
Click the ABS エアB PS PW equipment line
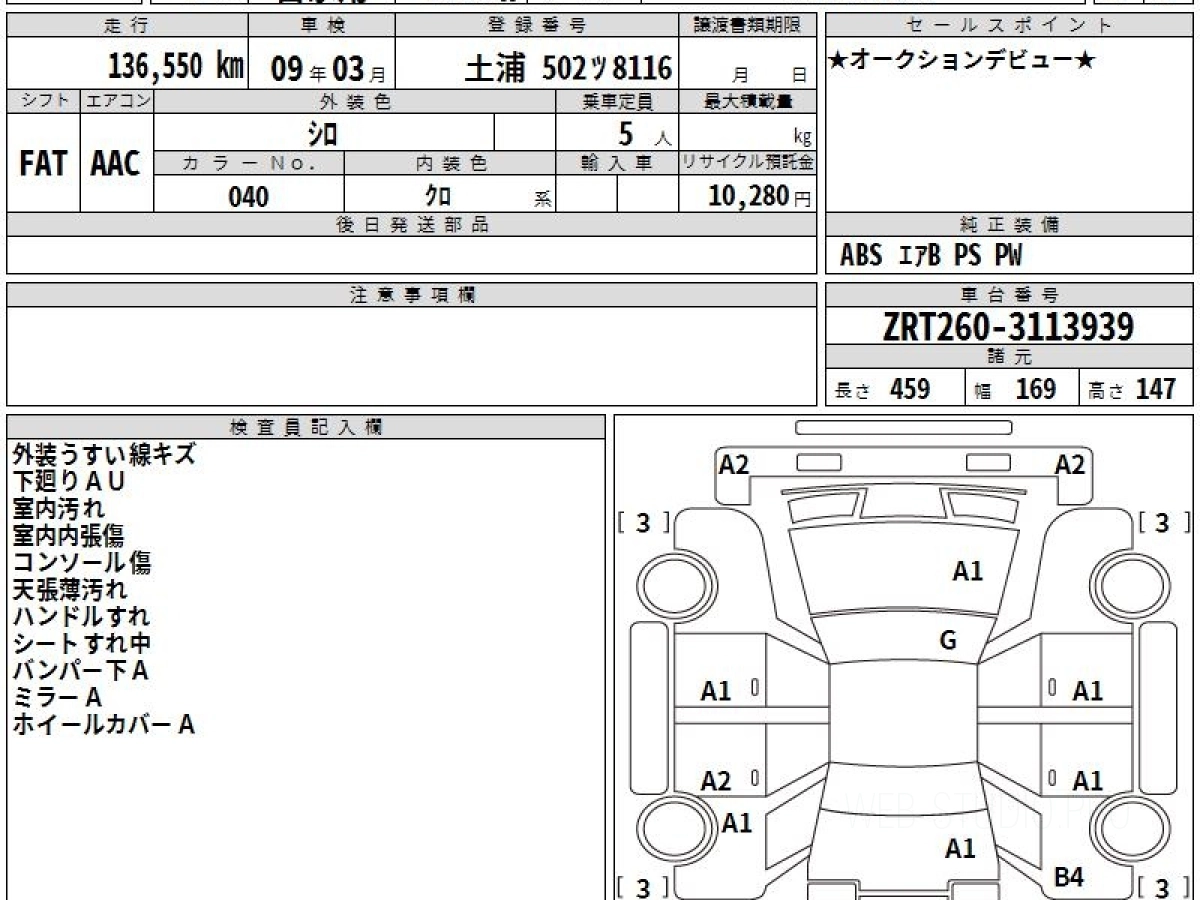click(931, 256)
